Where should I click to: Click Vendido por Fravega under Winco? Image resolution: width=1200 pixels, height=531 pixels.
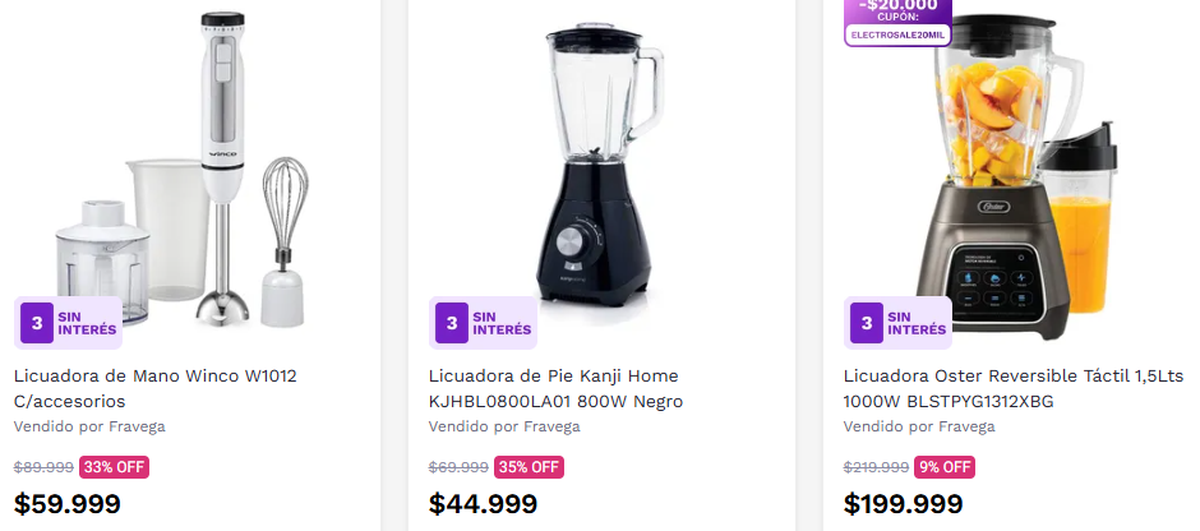89,427
